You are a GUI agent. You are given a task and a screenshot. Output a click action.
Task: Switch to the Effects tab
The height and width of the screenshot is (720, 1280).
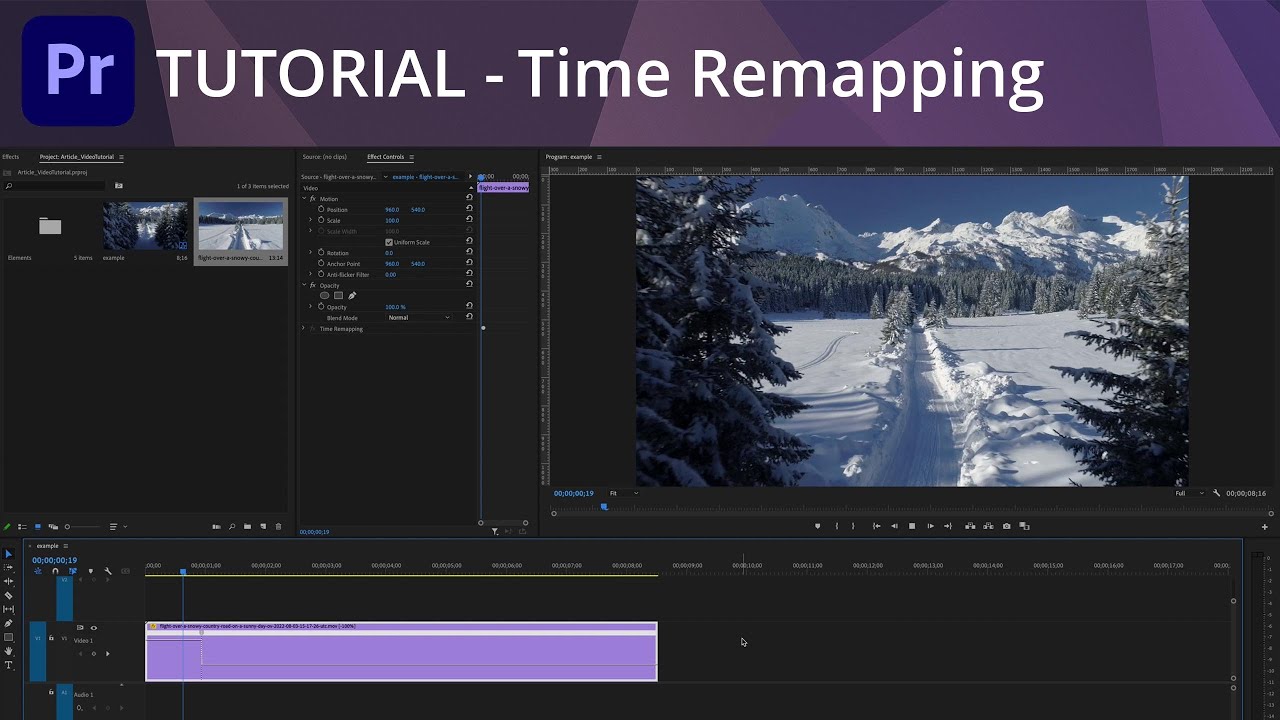(x=10, y=157)
